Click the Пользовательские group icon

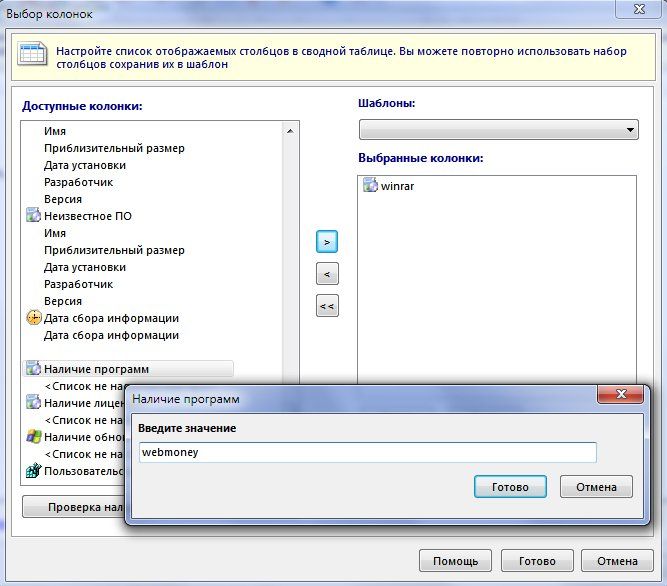point(32,471)
